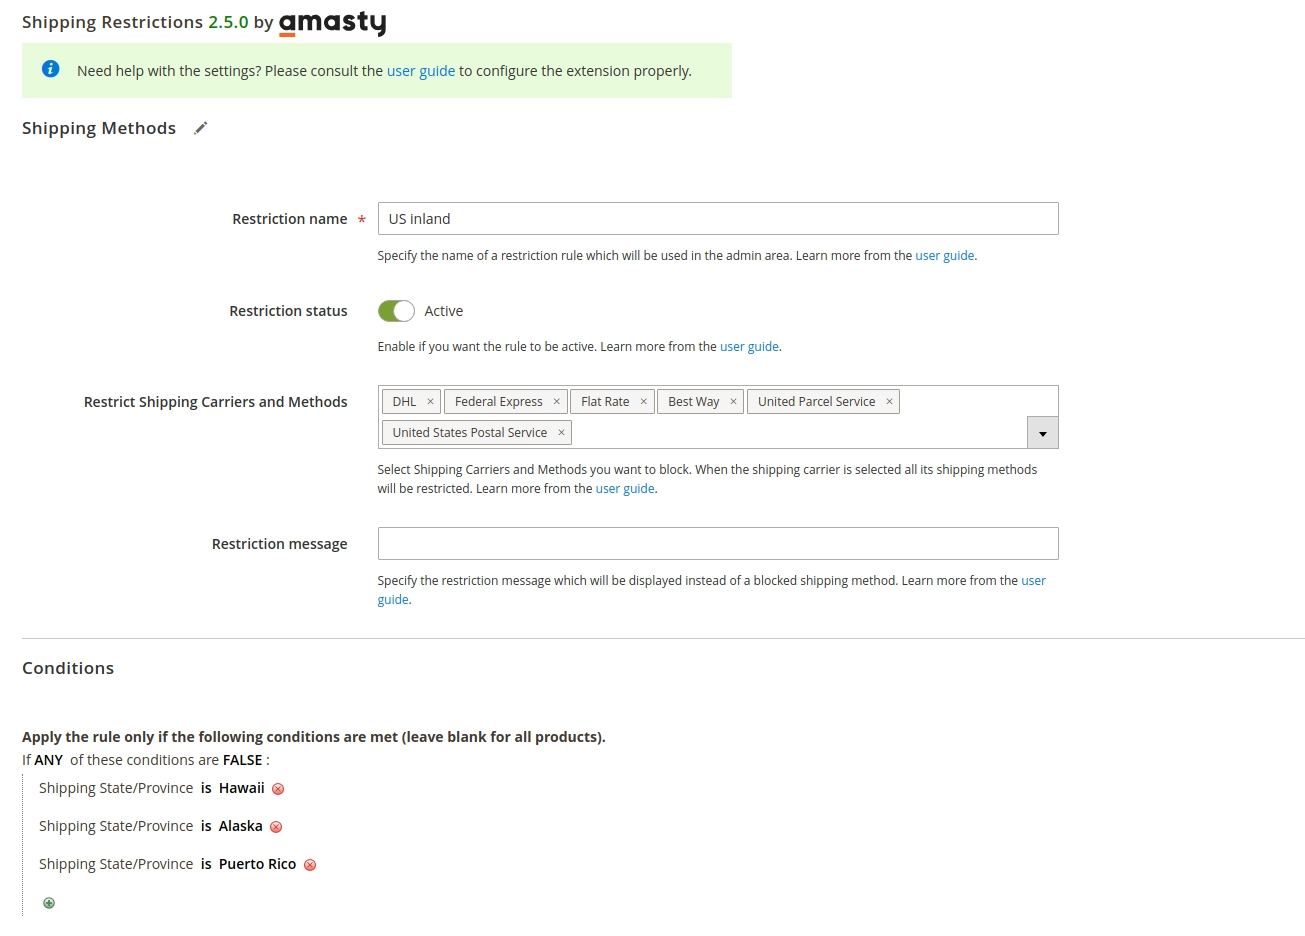Delete the Alaska condition via red icon
Screen dimensions: 1305x936
pos(276,827)
